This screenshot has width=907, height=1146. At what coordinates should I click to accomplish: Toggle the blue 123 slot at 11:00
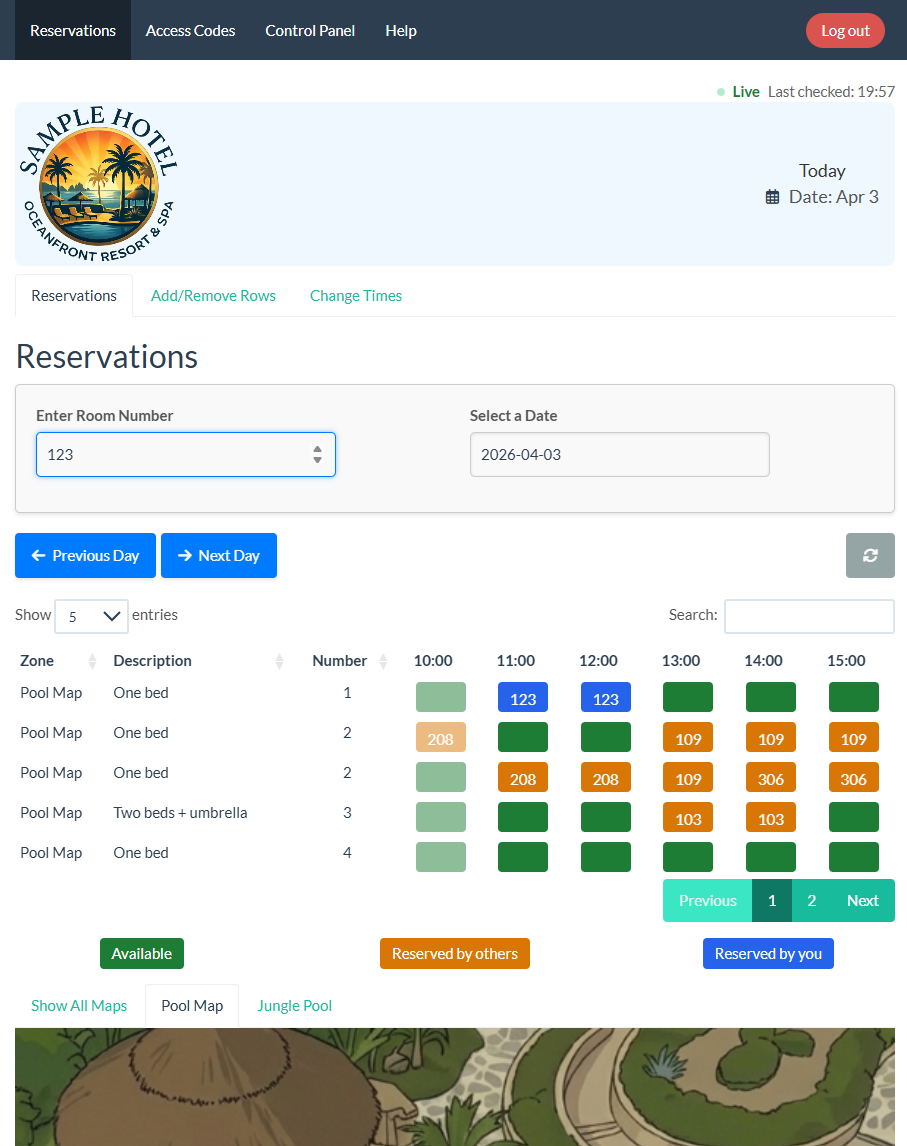pos(523,697)
